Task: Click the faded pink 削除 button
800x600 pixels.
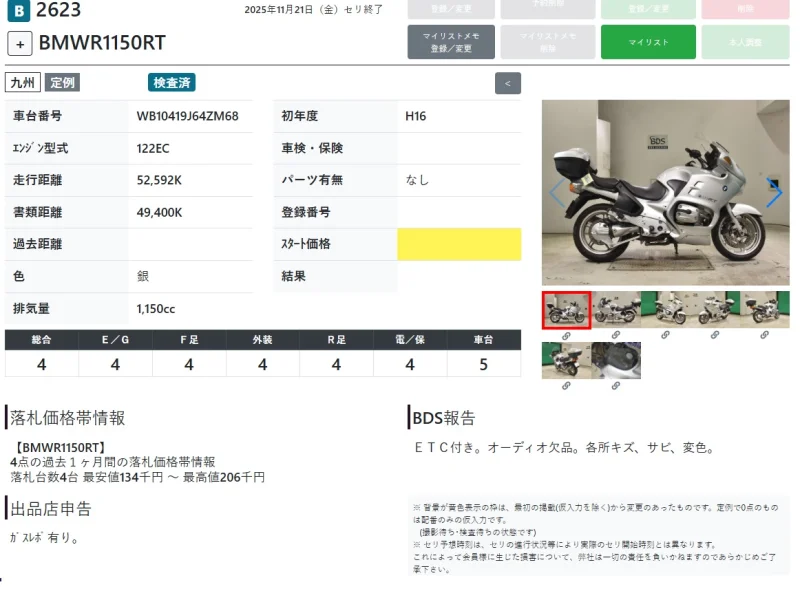Action: (745, 9)
